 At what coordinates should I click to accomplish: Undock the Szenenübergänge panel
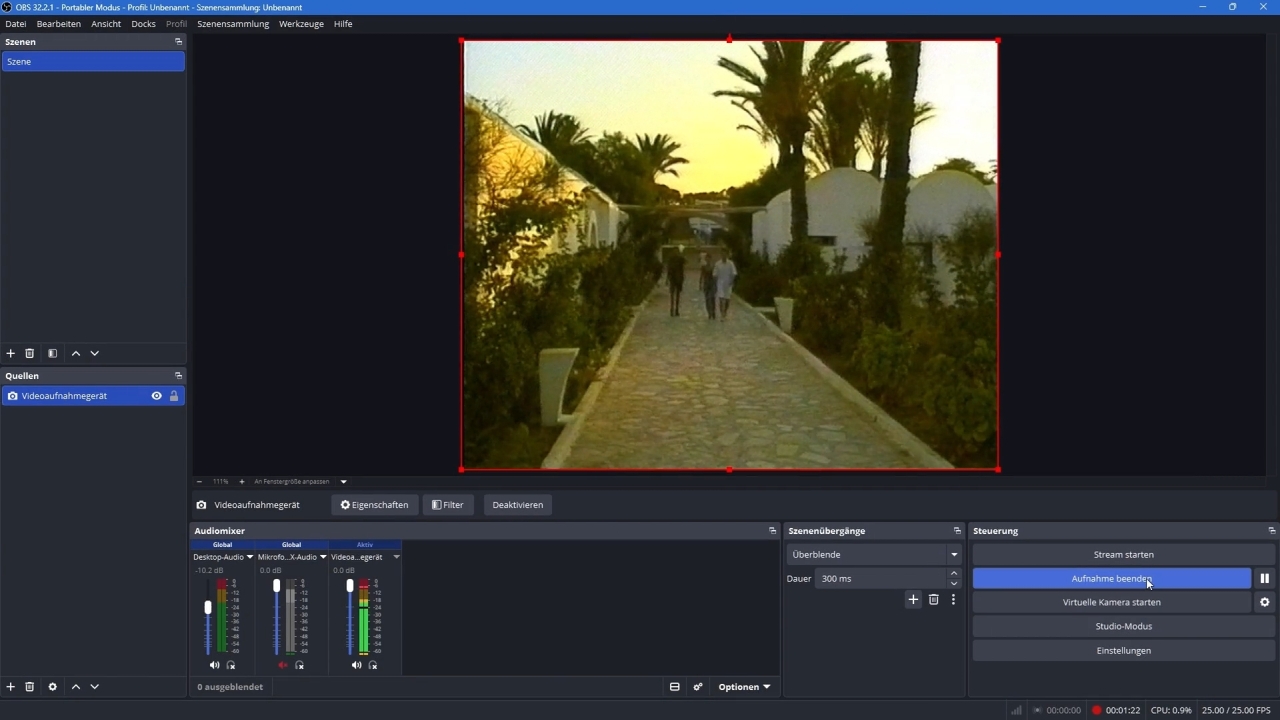tap(957, 531)
